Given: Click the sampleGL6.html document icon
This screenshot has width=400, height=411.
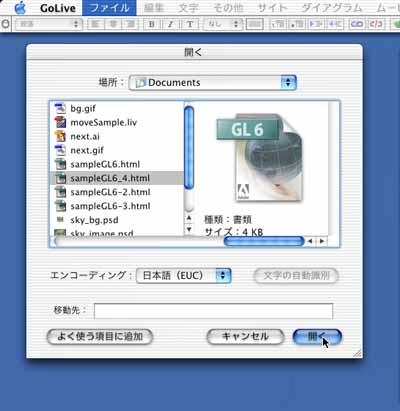Looking at the screenshot, I should click(60, 164).
